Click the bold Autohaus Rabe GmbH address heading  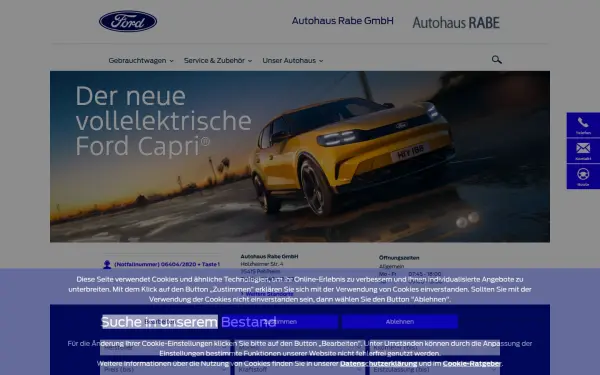[269, 256]
